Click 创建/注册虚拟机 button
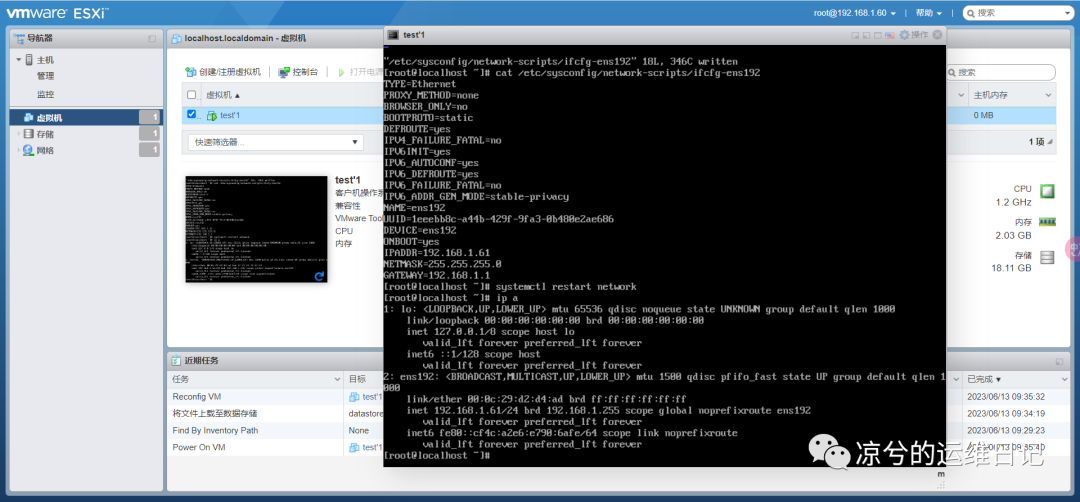Image resolution: width=1080 pixels, height=502 pixels. 223,72
